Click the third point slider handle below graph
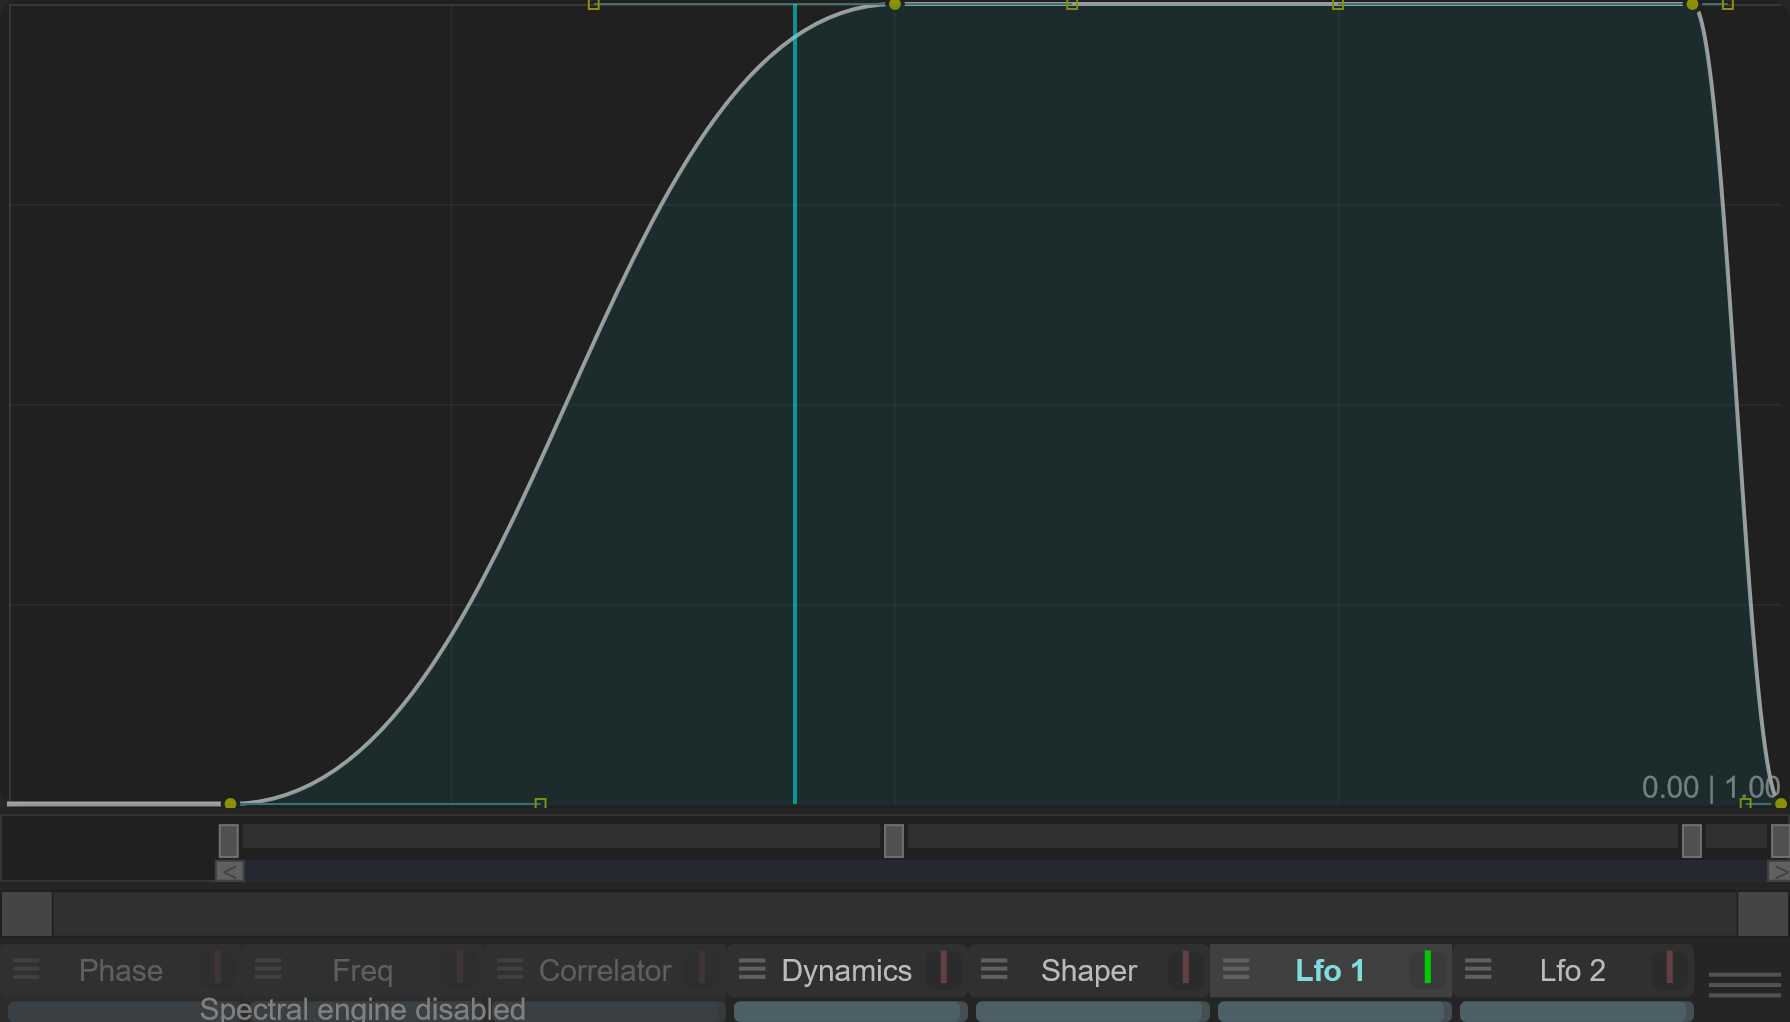 coord(1692,841)
